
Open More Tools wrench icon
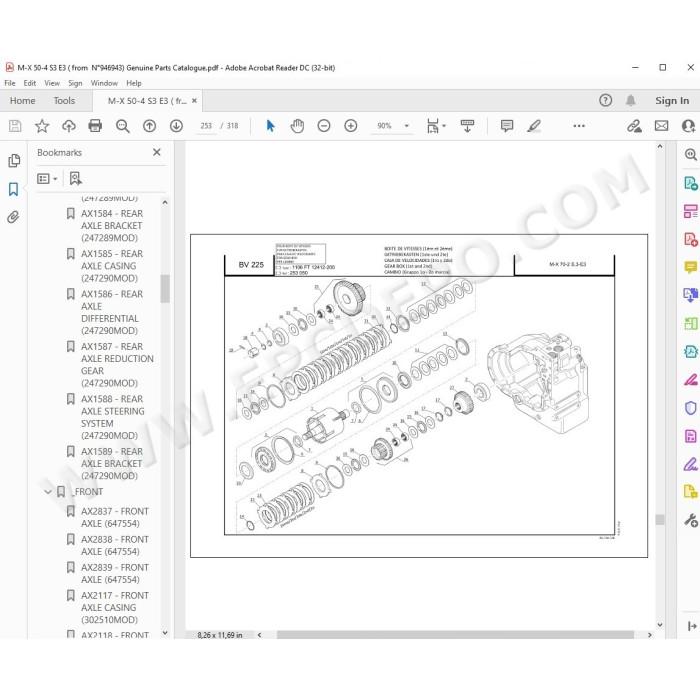pyautogui.click(x=691, y=520)
